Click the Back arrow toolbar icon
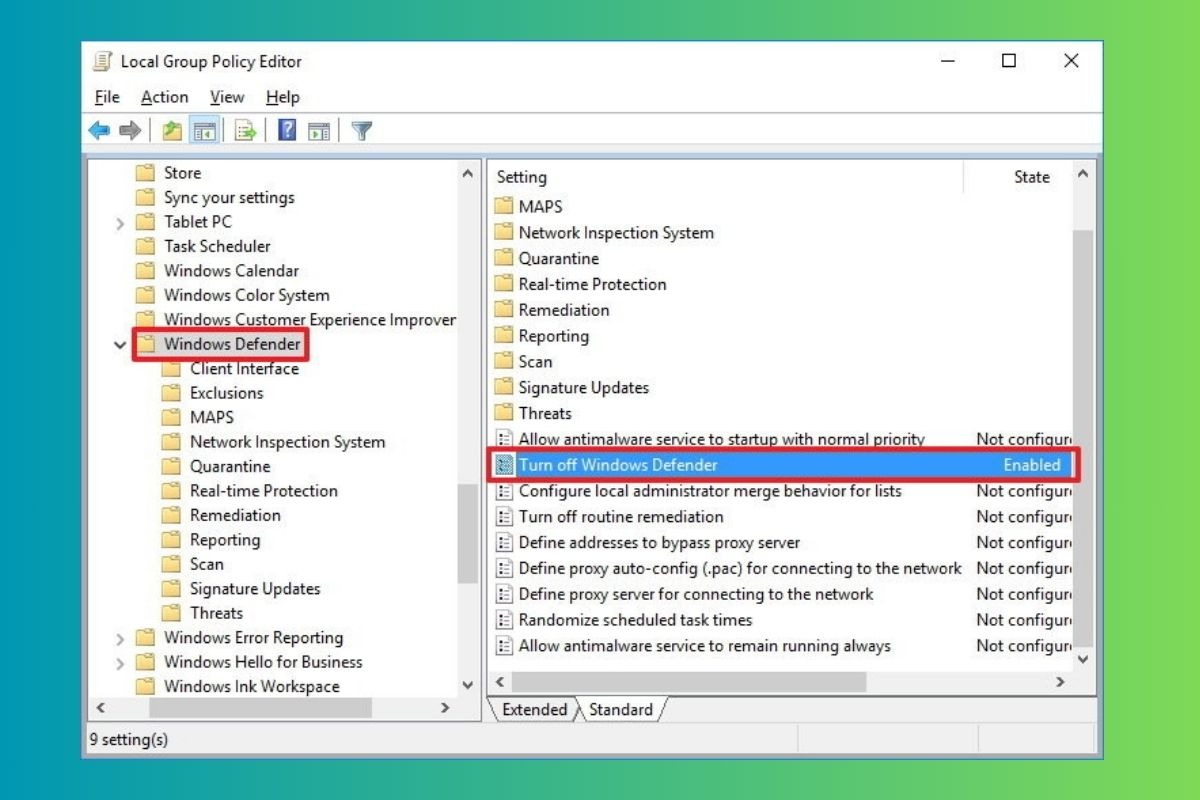 point(99,130)
